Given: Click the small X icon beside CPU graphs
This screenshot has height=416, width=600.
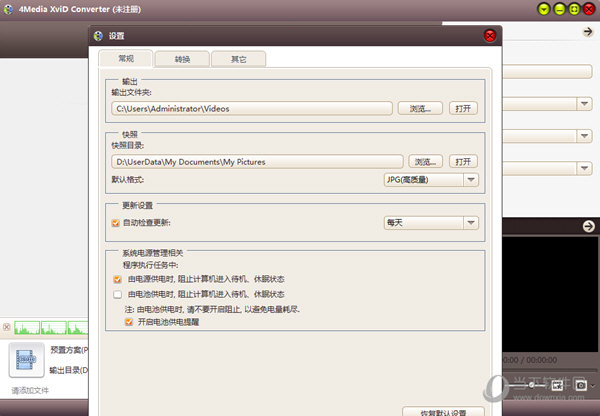Looking at the screenshot, I should click(7, 327).
